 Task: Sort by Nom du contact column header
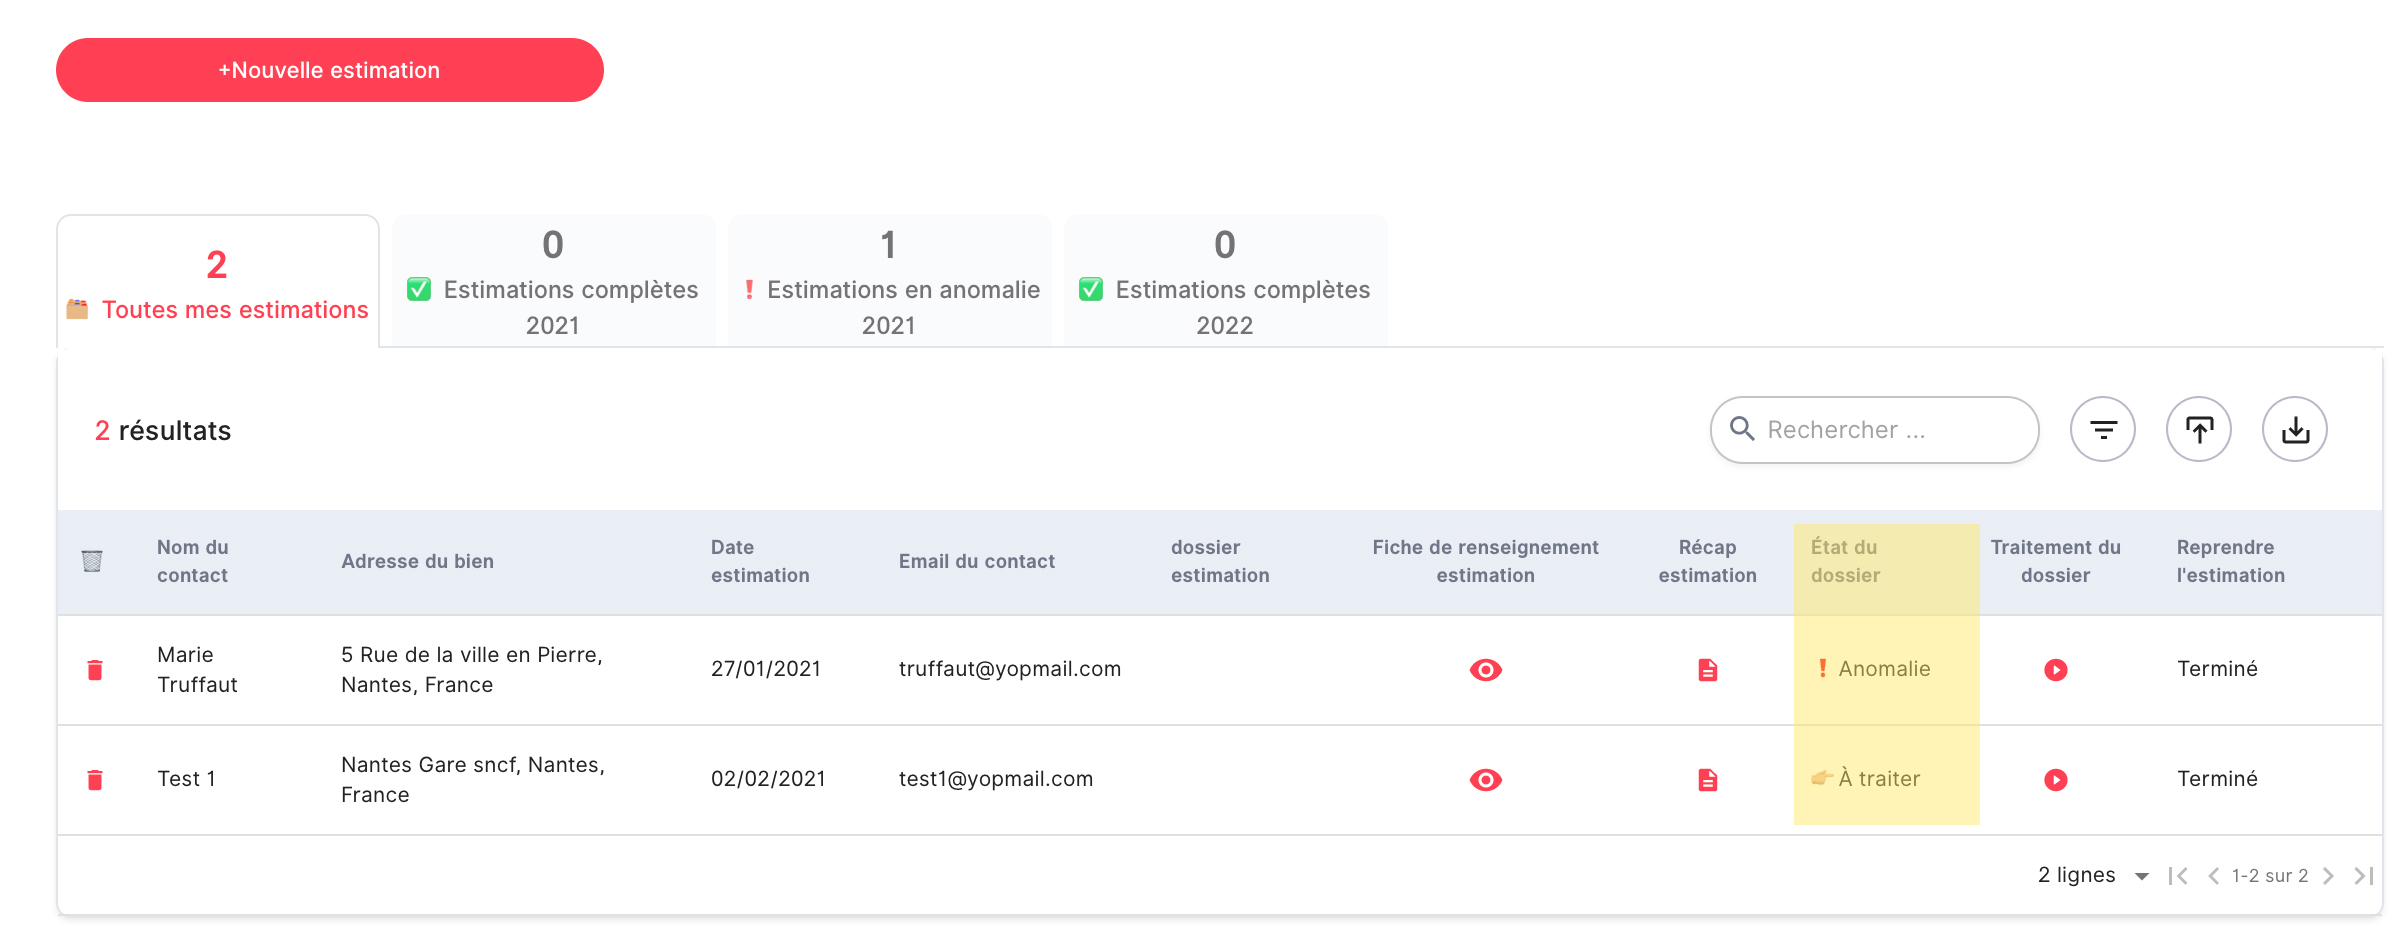193,561
